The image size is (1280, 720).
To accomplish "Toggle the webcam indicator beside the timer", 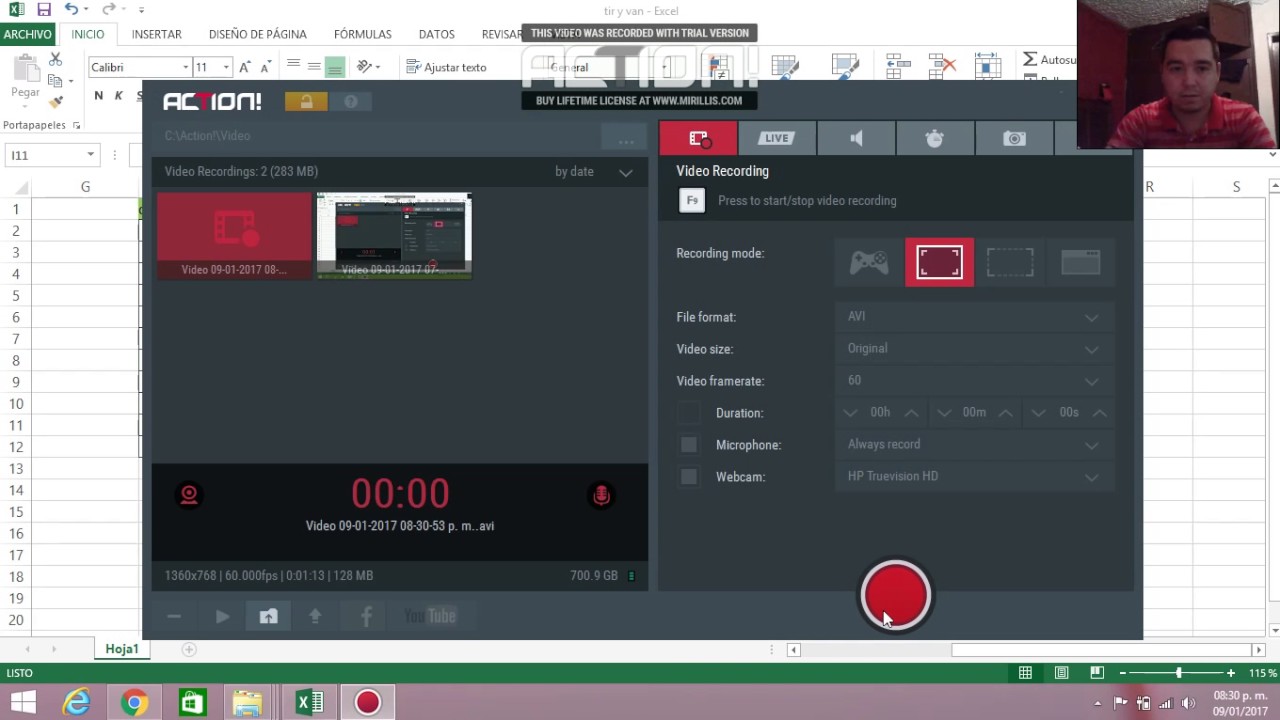I will tap(189, 495).
